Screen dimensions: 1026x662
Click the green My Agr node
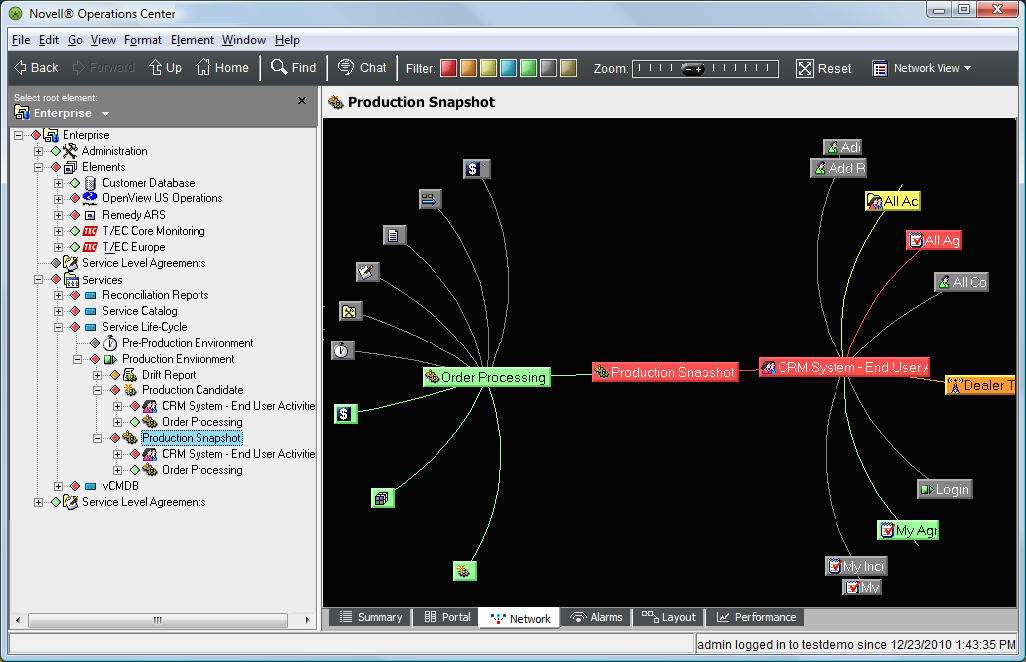[908, 530]
